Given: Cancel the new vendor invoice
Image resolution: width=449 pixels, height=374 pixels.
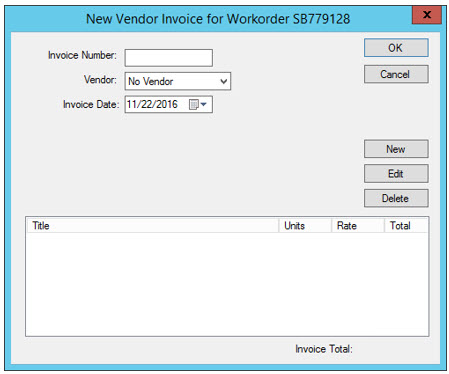Looking at the screenshot, I should tap(396, 74).
